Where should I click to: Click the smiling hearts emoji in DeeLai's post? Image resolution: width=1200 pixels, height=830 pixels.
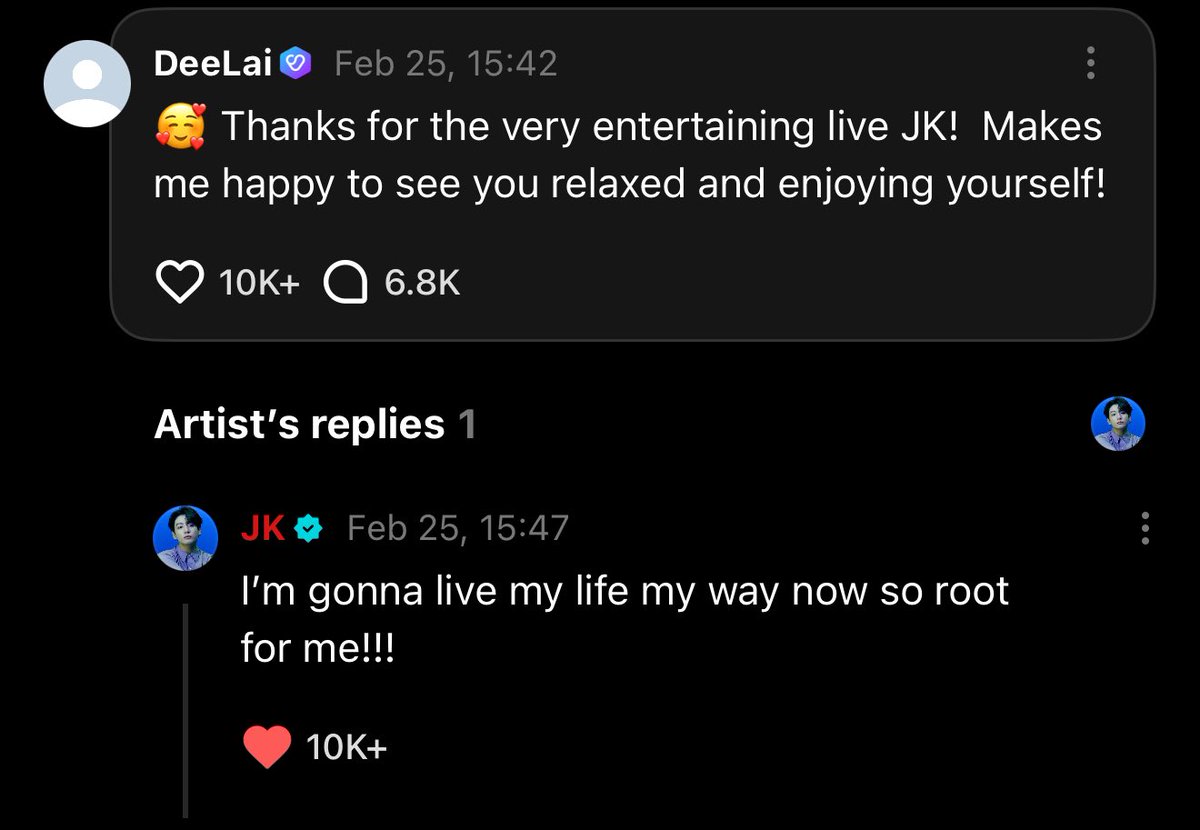click(180, 128)
